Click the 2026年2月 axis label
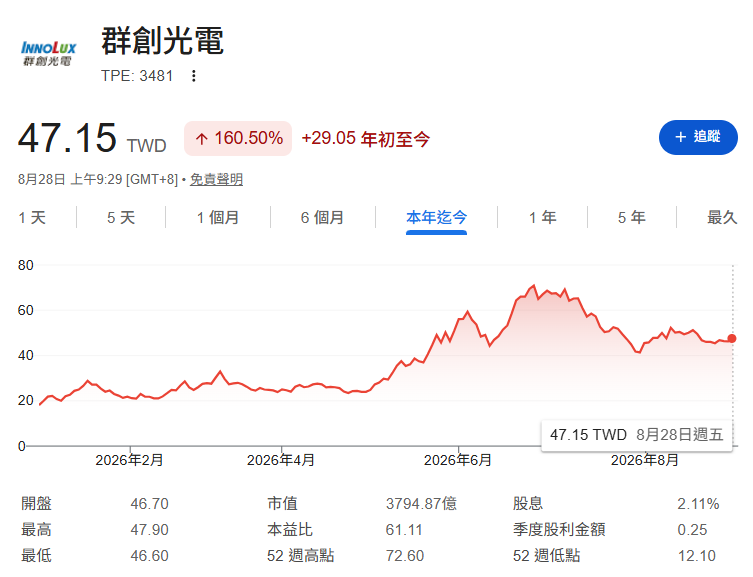The height and width of the screenshot is (577, 753). pos(130,460)
